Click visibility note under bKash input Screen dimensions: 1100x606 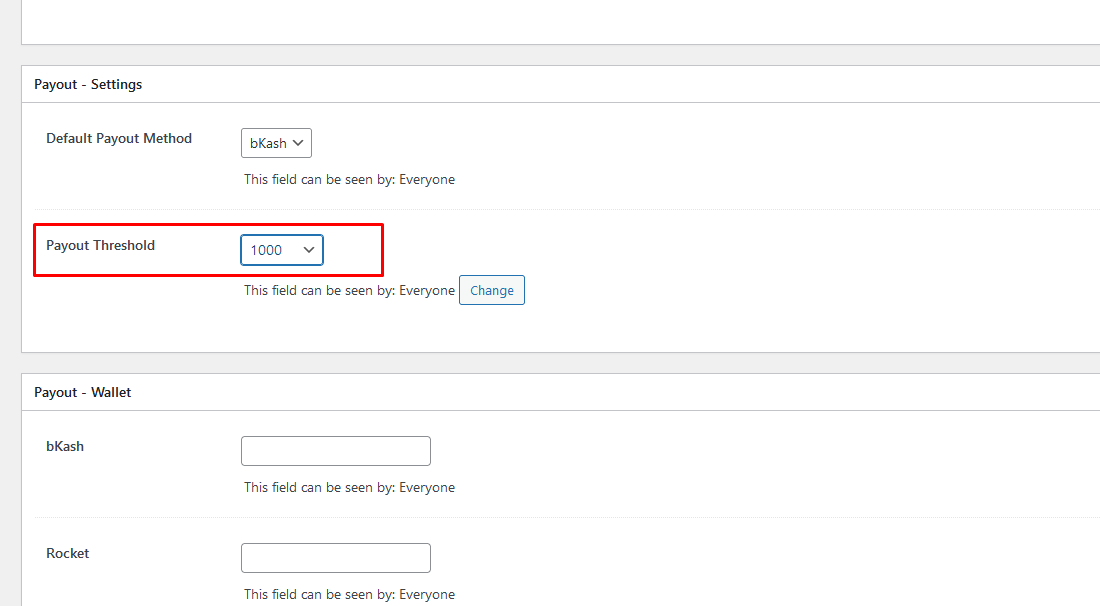point(349,487)
